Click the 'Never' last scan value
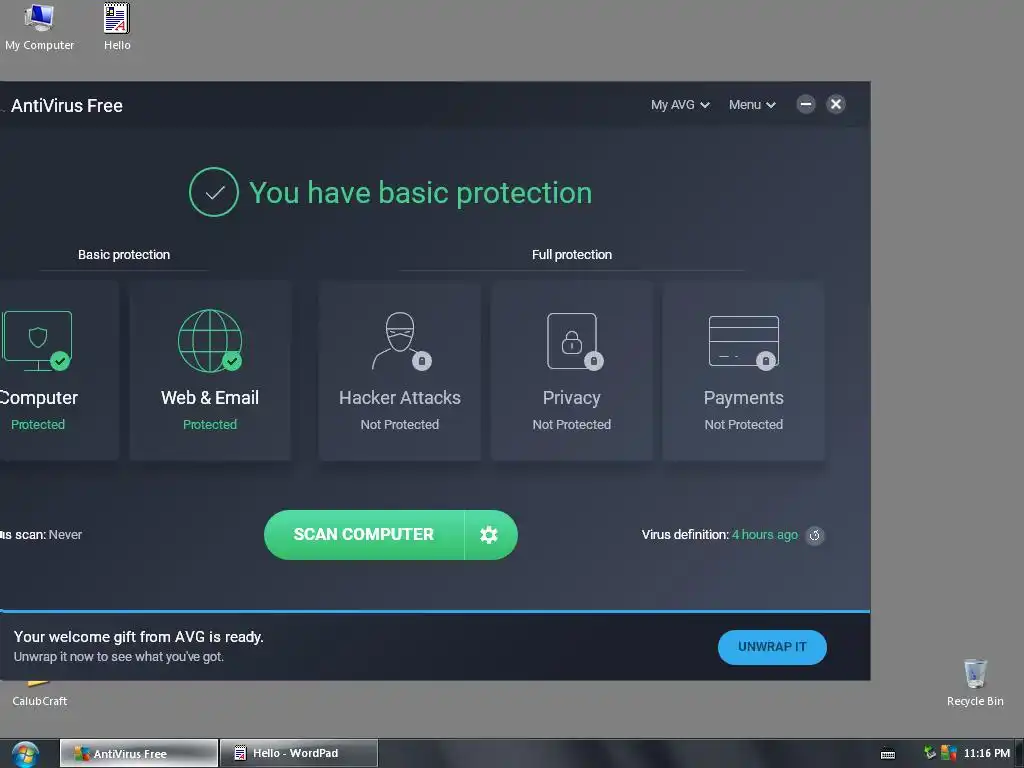The width and height of the screenshot is (1024, 768). (x=65, y=535)
